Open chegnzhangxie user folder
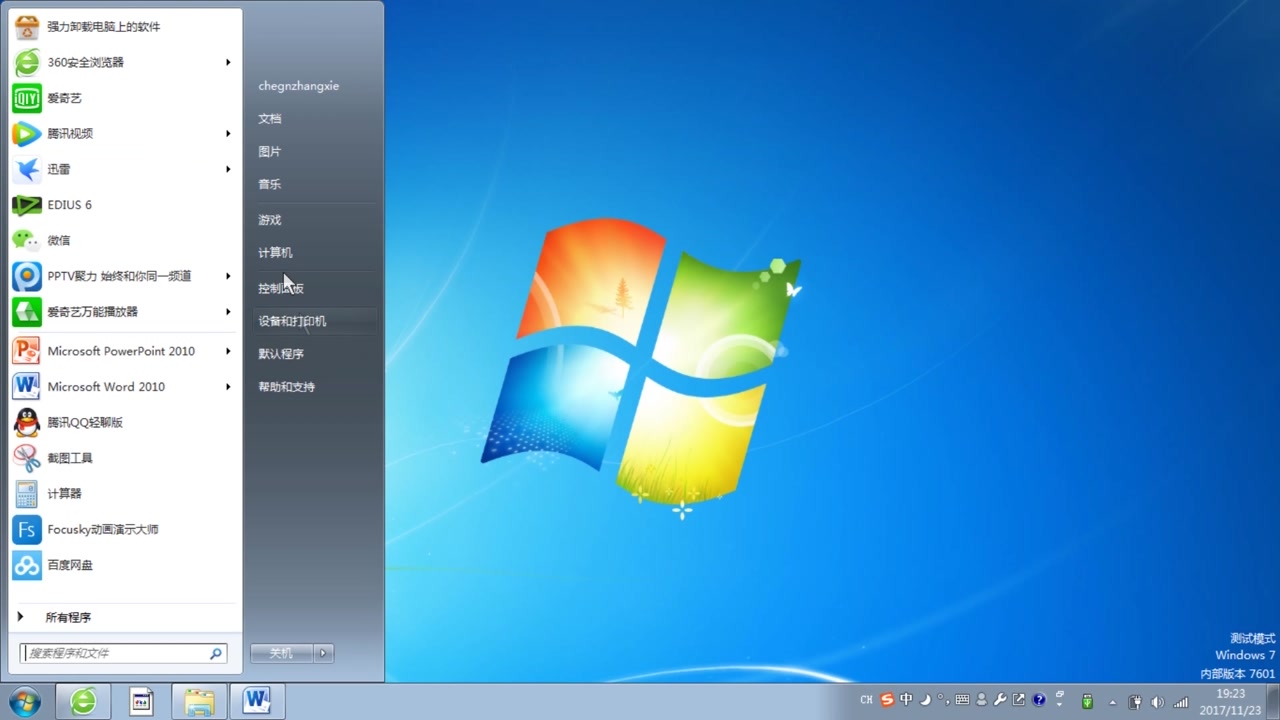 [x=299, y=86]
